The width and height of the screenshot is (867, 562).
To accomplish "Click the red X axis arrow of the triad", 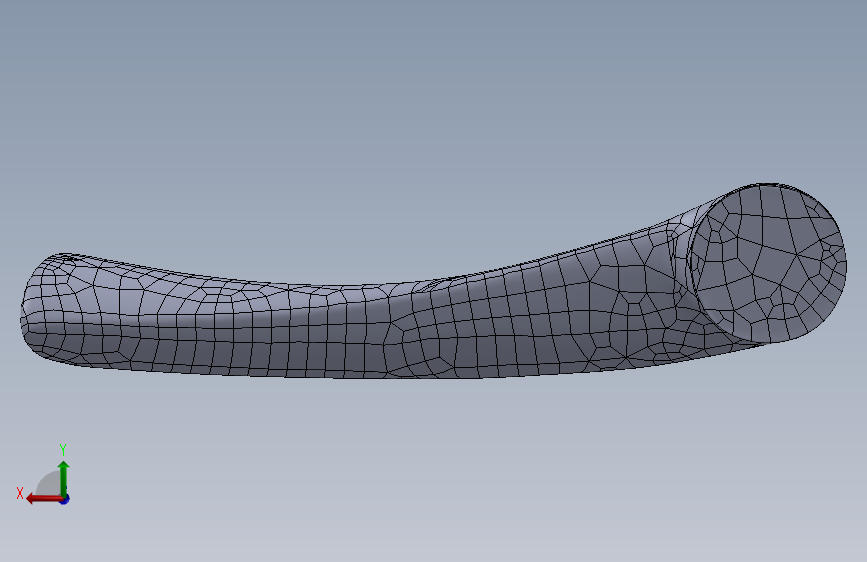I will click(x=44, y=499).
